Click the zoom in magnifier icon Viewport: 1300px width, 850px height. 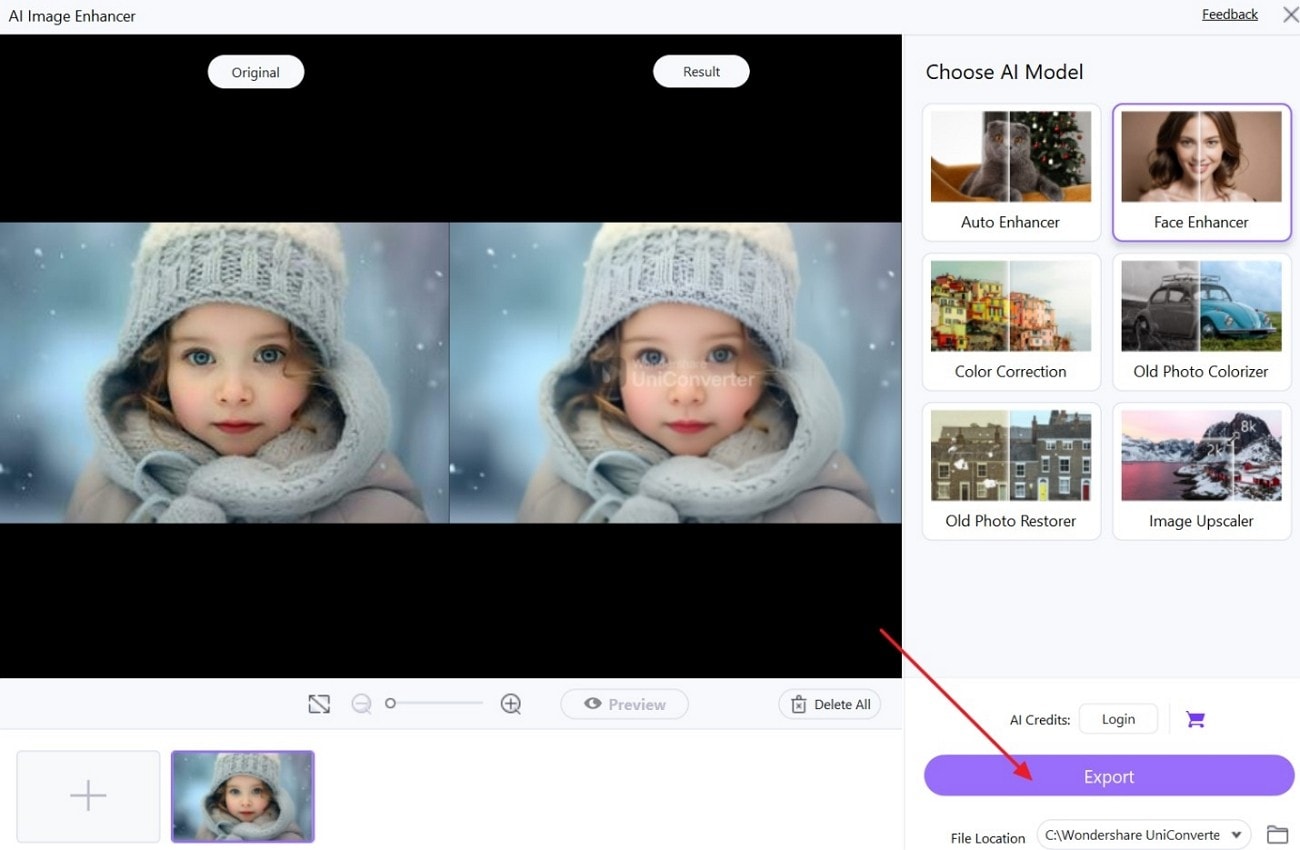pos(511,704)
